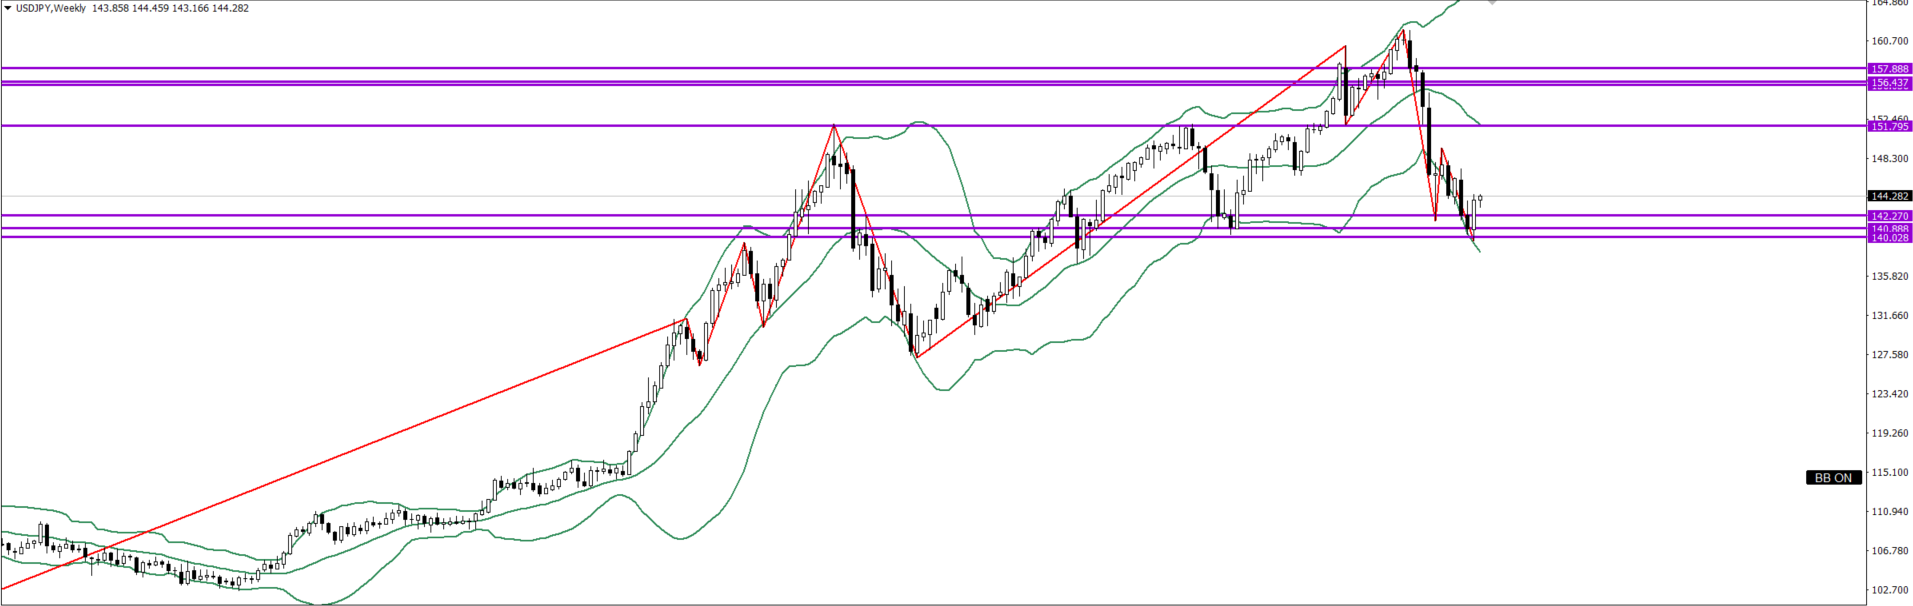Click the black 144.282 current price label
This screenshot has width=1913, height=606.
(x=1889, y=196)
